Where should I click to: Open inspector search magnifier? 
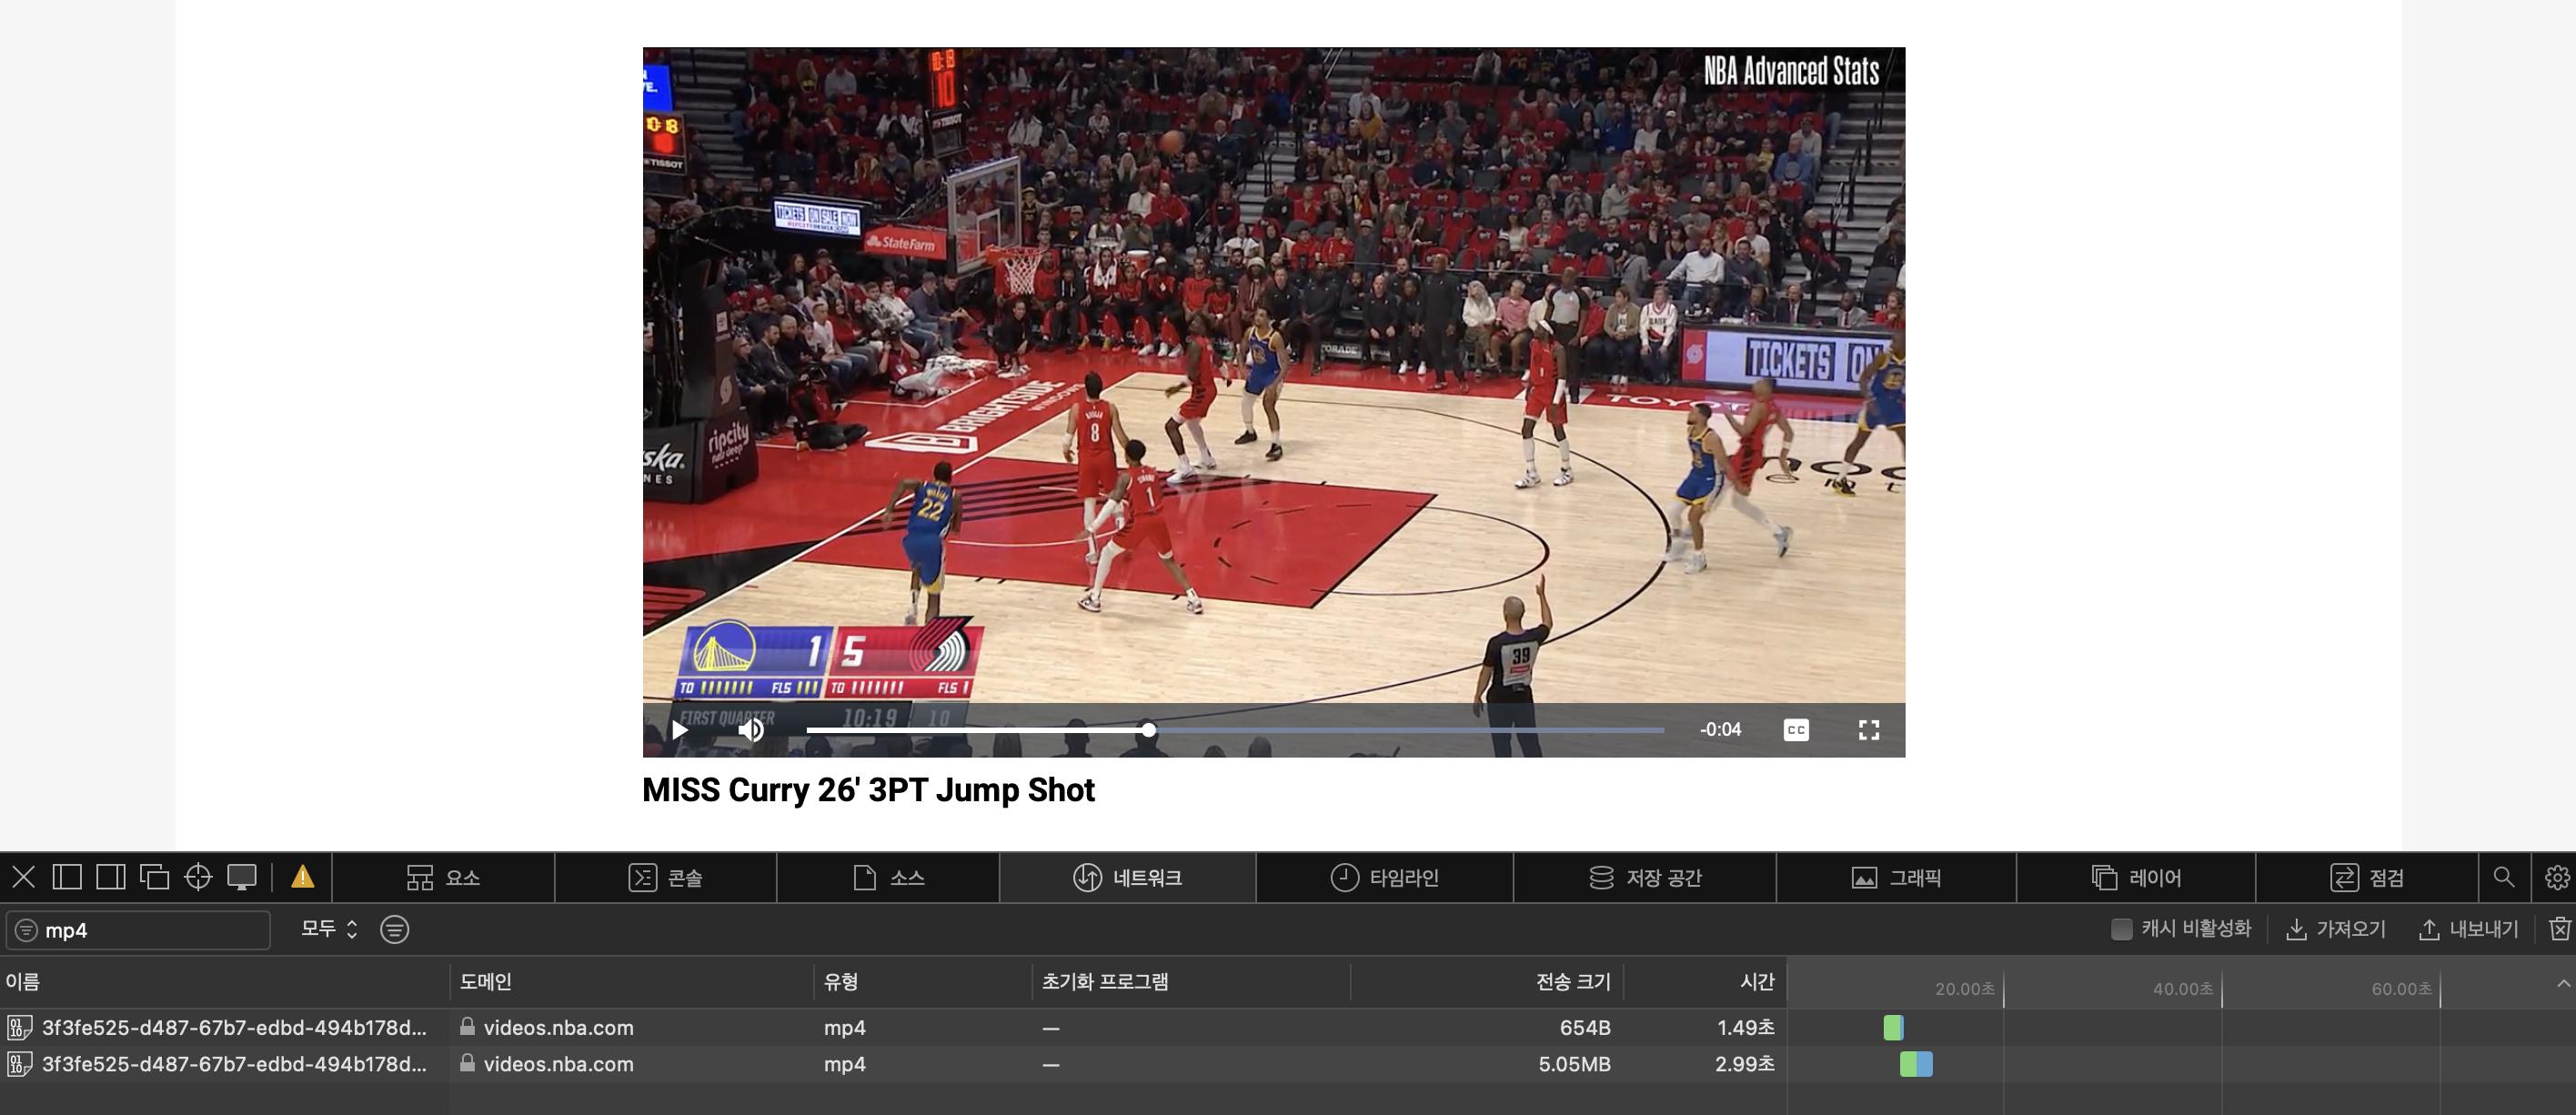tap(2504, 877)
